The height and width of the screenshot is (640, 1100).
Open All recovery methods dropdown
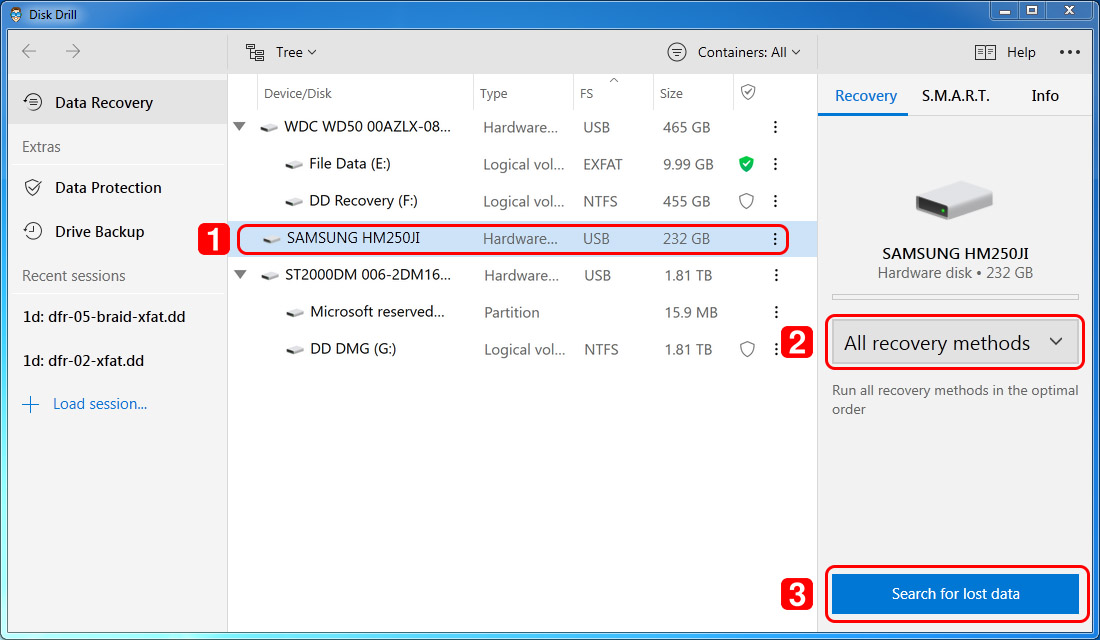pyautogui.click(x=955, y=343)
